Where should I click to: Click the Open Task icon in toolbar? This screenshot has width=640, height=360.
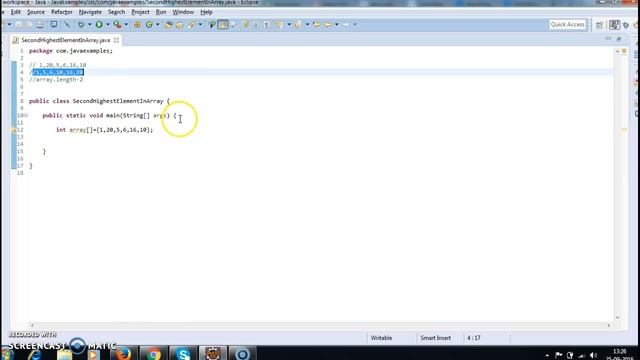pyautogui.click(x=180, y=24)
